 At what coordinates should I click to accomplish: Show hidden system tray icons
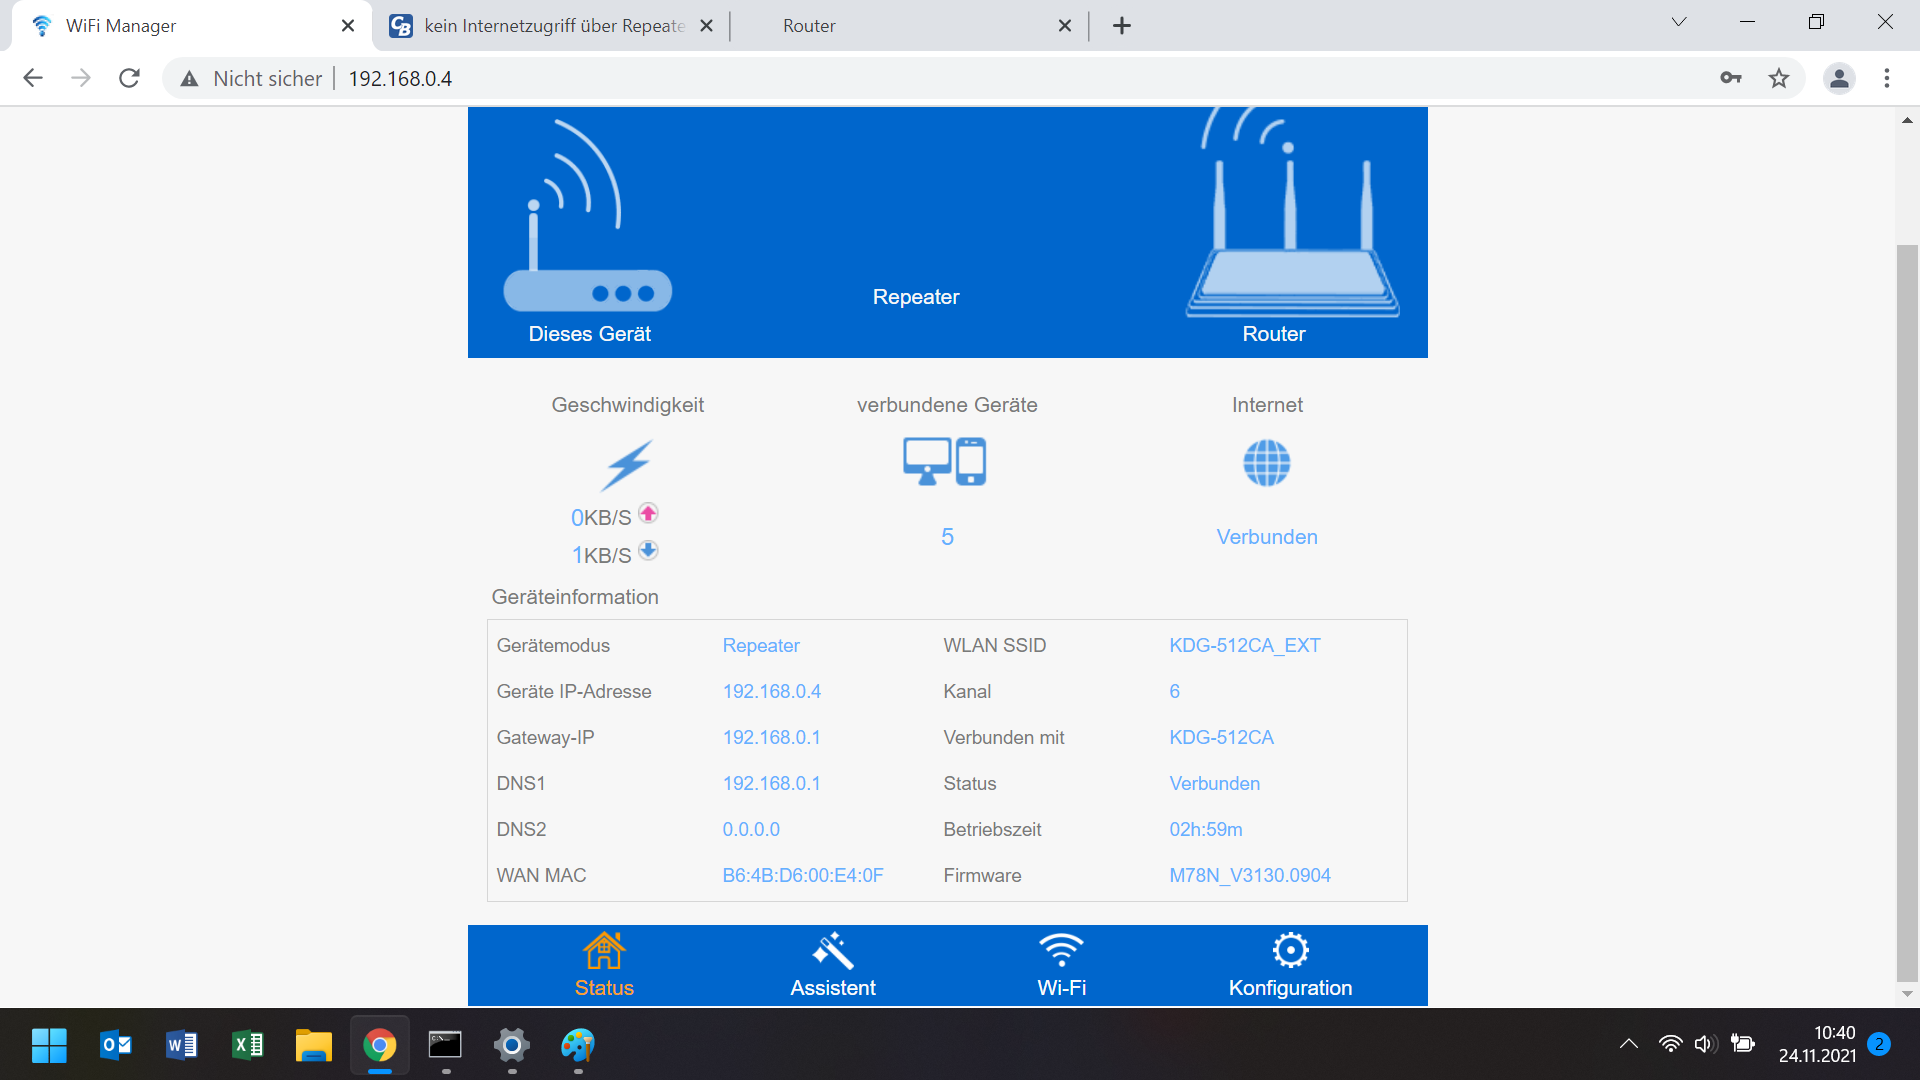pos(1628,1044)
